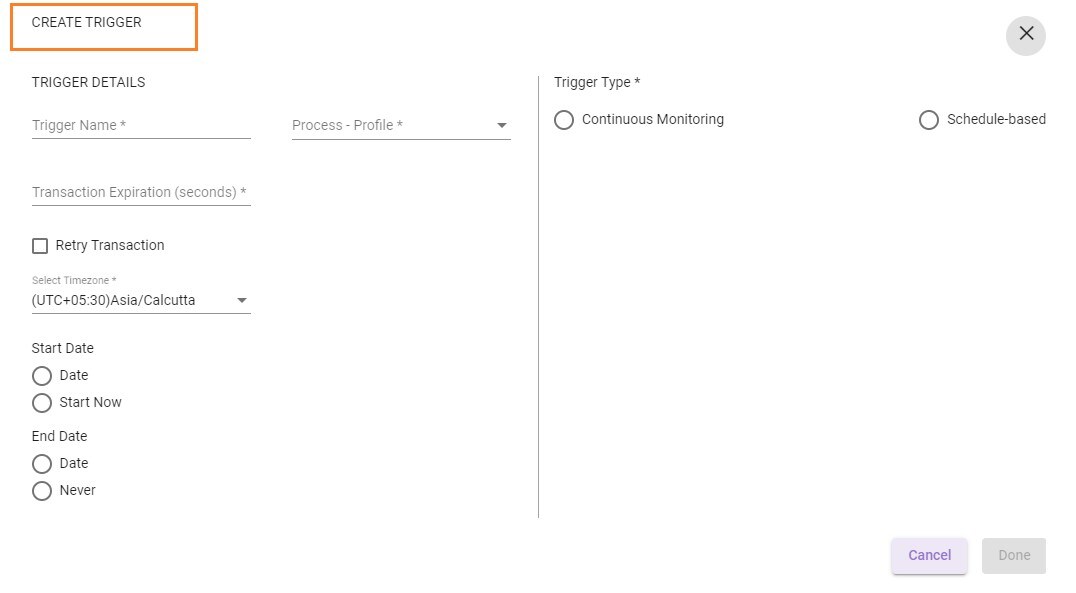
Task: Choose Date under End Date
Action: (x=42, y=464)
